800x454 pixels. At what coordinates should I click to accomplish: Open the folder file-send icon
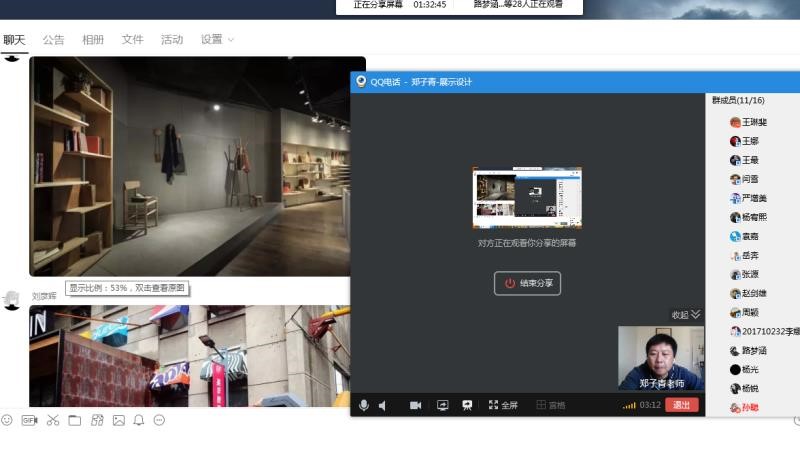pos(74,420)
